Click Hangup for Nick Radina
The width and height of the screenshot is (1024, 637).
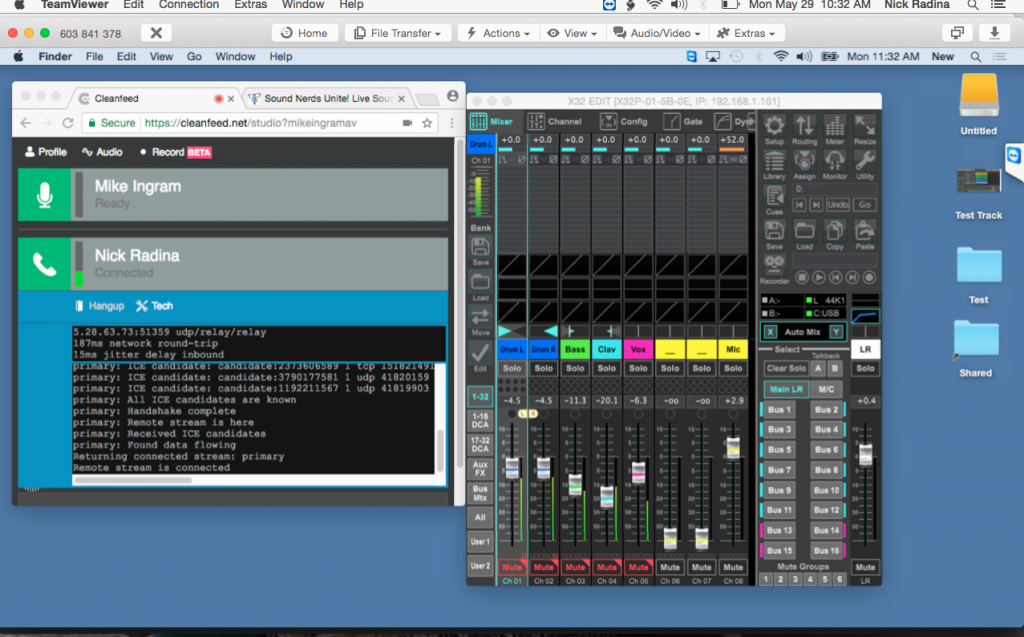tap(99, 306)
